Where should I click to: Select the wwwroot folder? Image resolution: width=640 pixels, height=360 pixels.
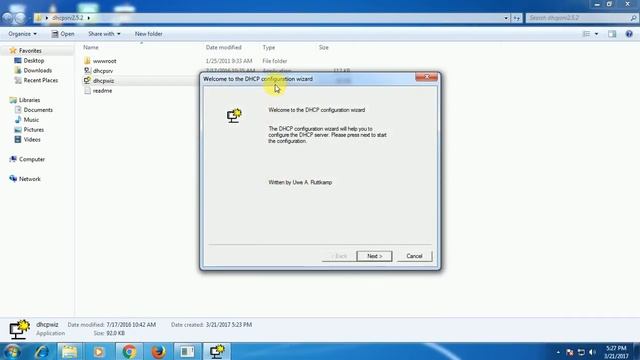[104, 61]
